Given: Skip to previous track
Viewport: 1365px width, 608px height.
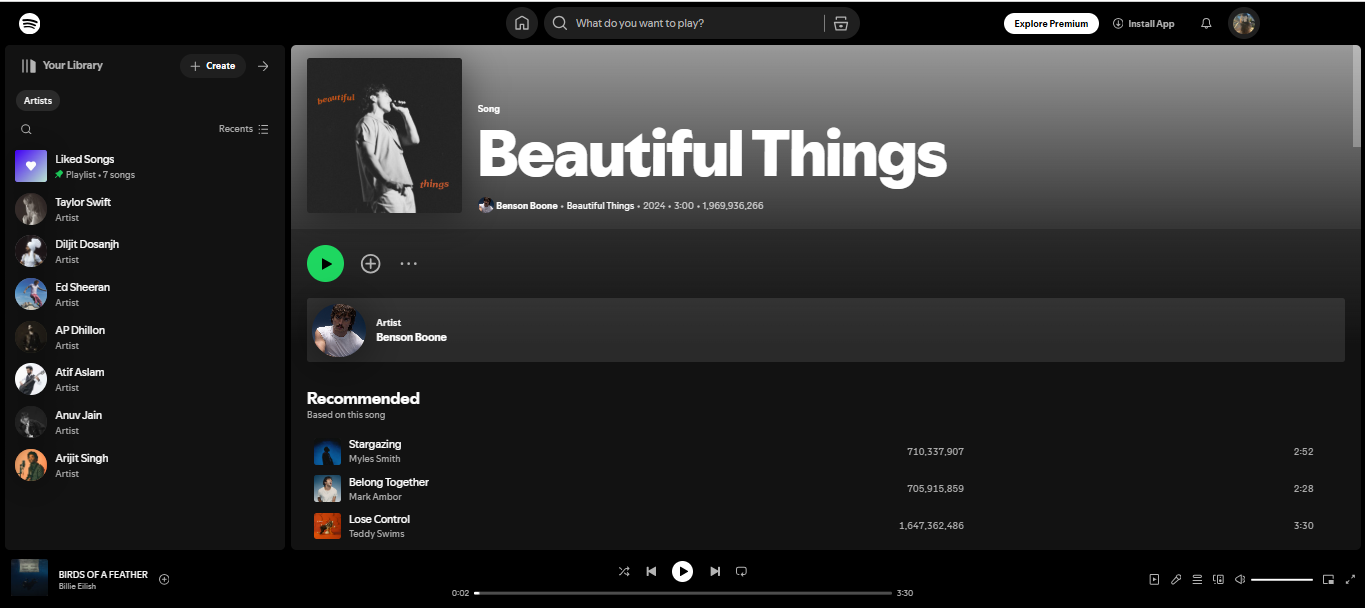Looking at the screenshot, I should pyautogui.click(x=651, y=571).
